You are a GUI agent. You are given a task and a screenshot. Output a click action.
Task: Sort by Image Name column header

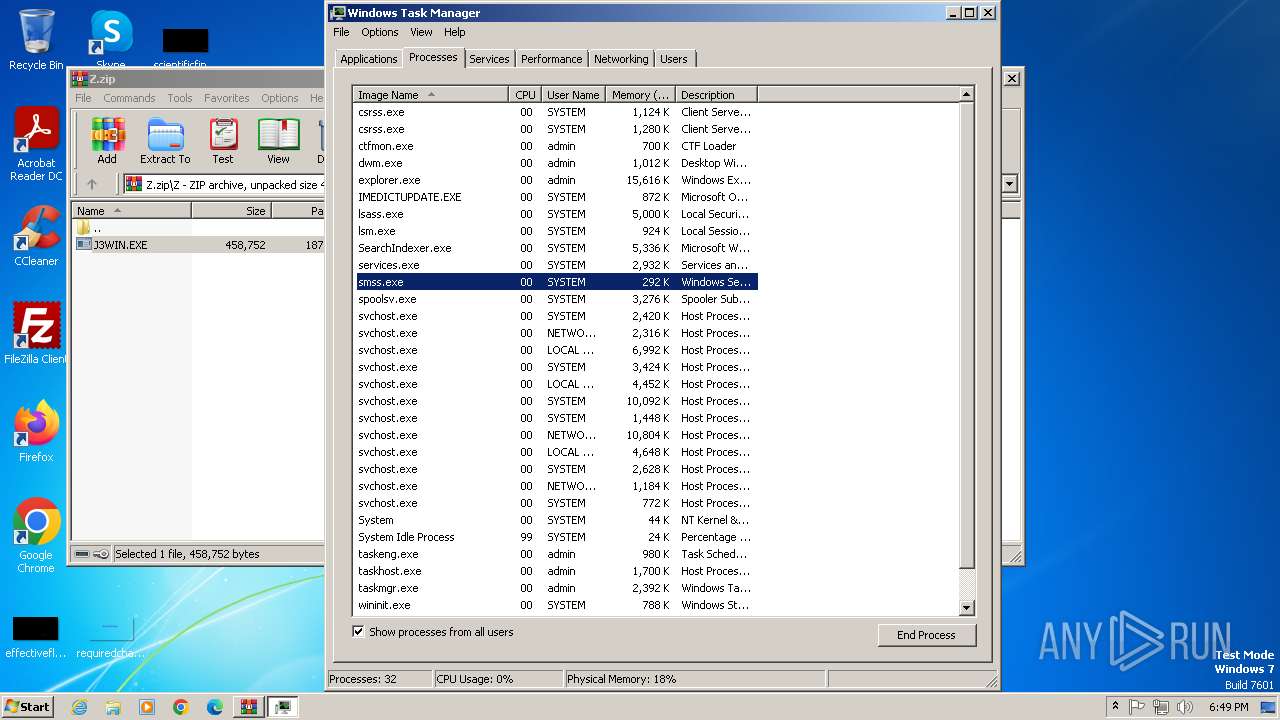click(x=431, y=95)
